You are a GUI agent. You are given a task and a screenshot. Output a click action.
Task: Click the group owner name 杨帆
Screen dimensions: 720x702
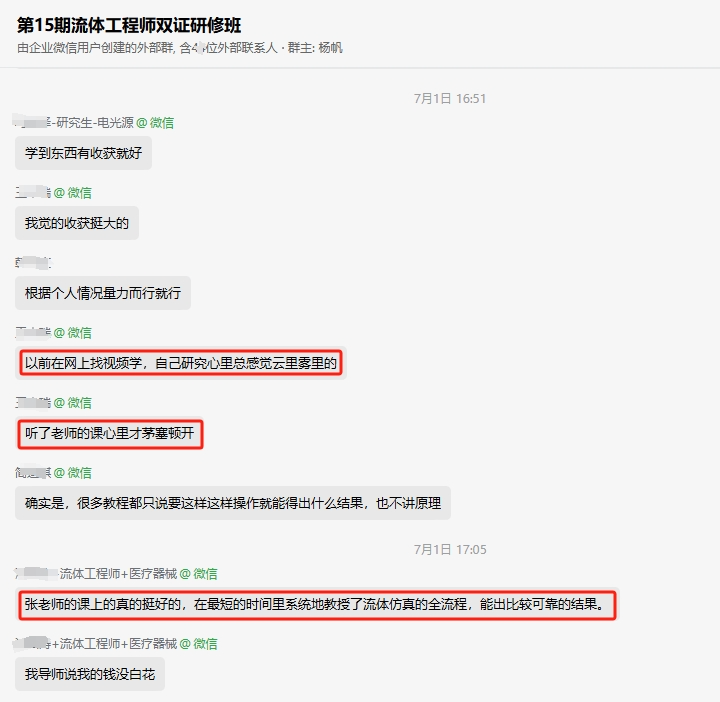tap(330, 48)
